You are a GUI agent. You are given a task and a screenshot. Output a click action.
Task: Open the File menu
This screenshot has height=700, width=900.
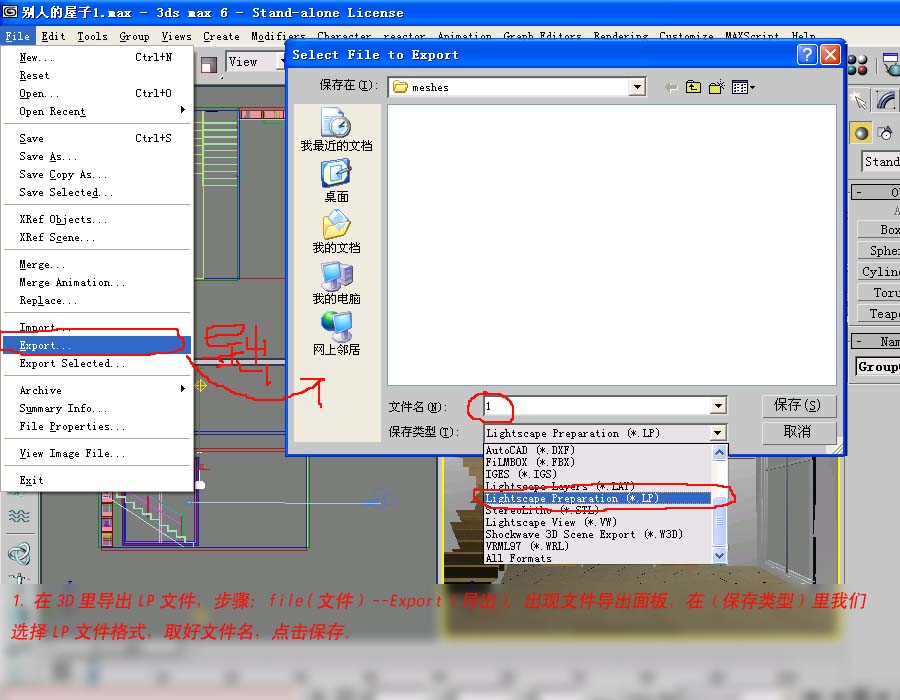17,36
